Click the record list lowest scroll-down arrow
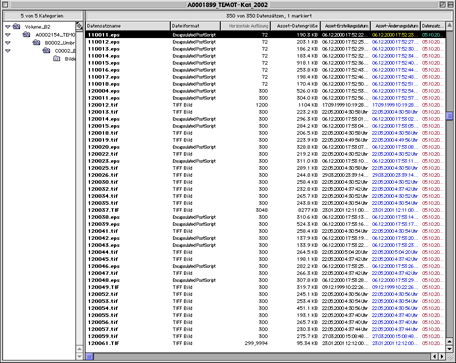 [x=449, y=349]
